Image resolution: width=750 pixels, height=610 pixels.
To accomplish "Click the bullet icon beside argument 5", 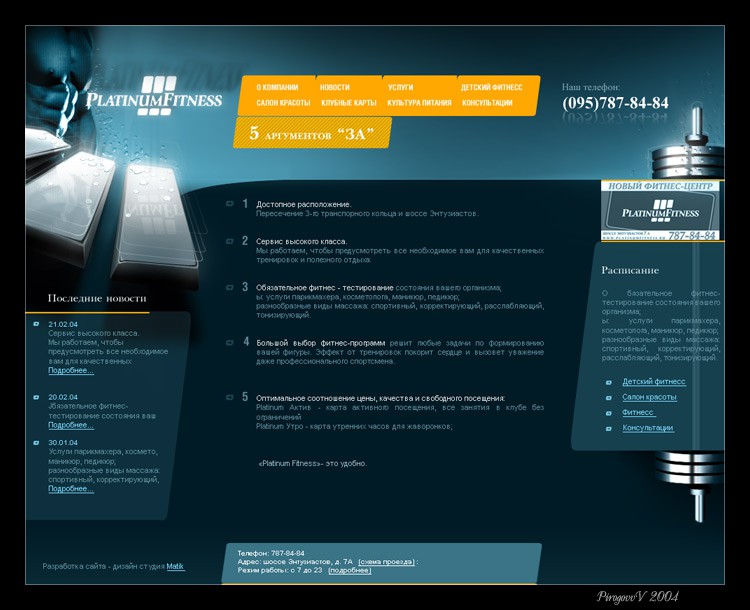I will click(x=230, y=398).
